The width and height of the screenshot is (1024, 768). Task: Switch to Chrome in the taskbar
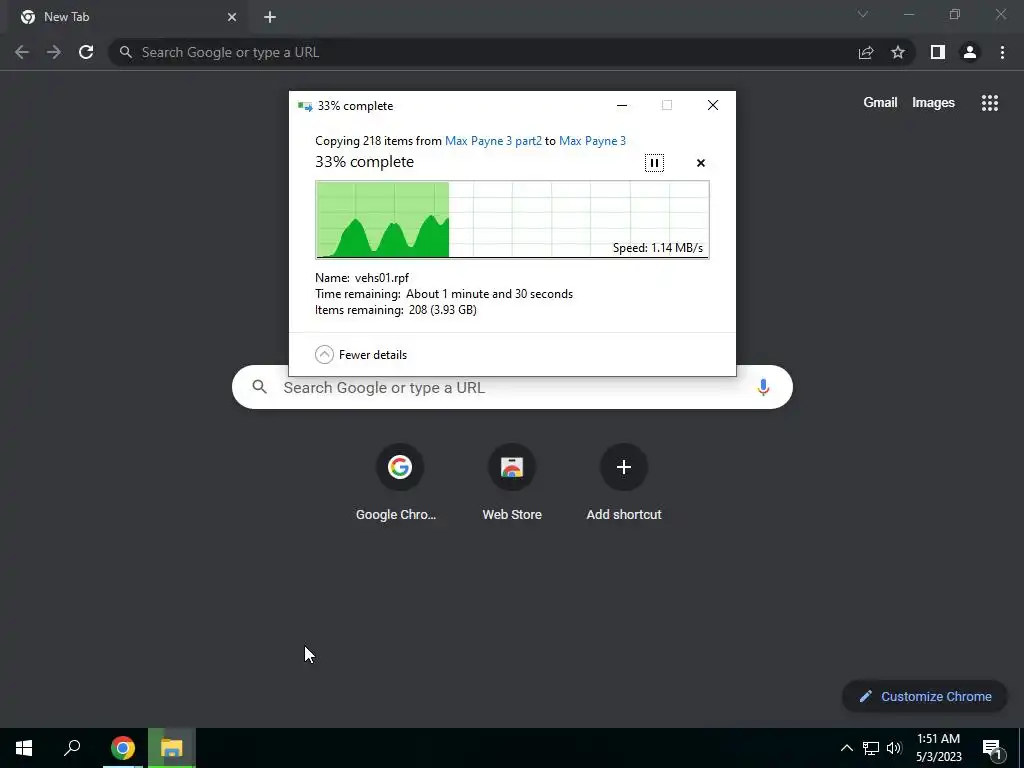pos(122,748)
